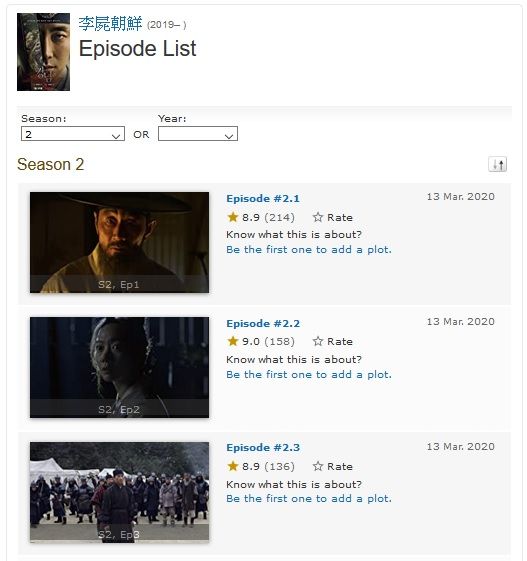Open the Episode #2.1 title link
Screen dimensions: 527x561
(263, 199)
